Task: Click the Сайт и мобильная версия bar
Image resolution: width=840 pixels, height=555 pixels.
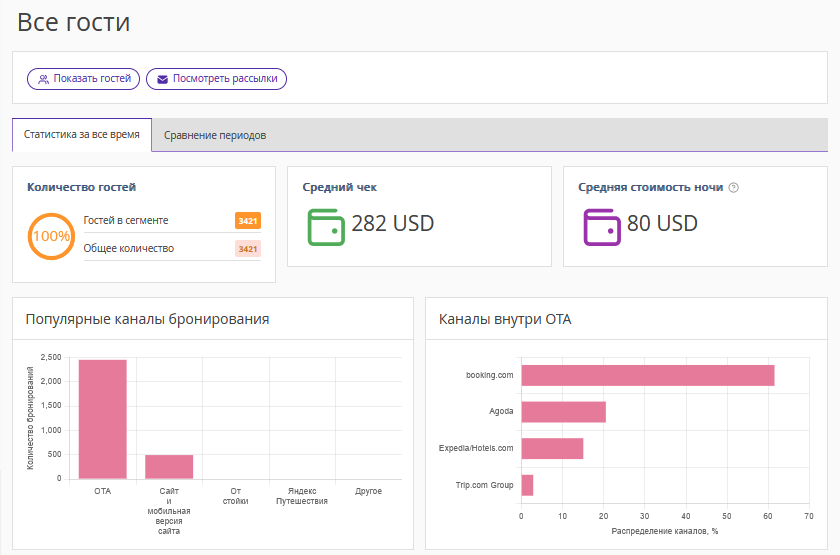Action: (169, 467)
